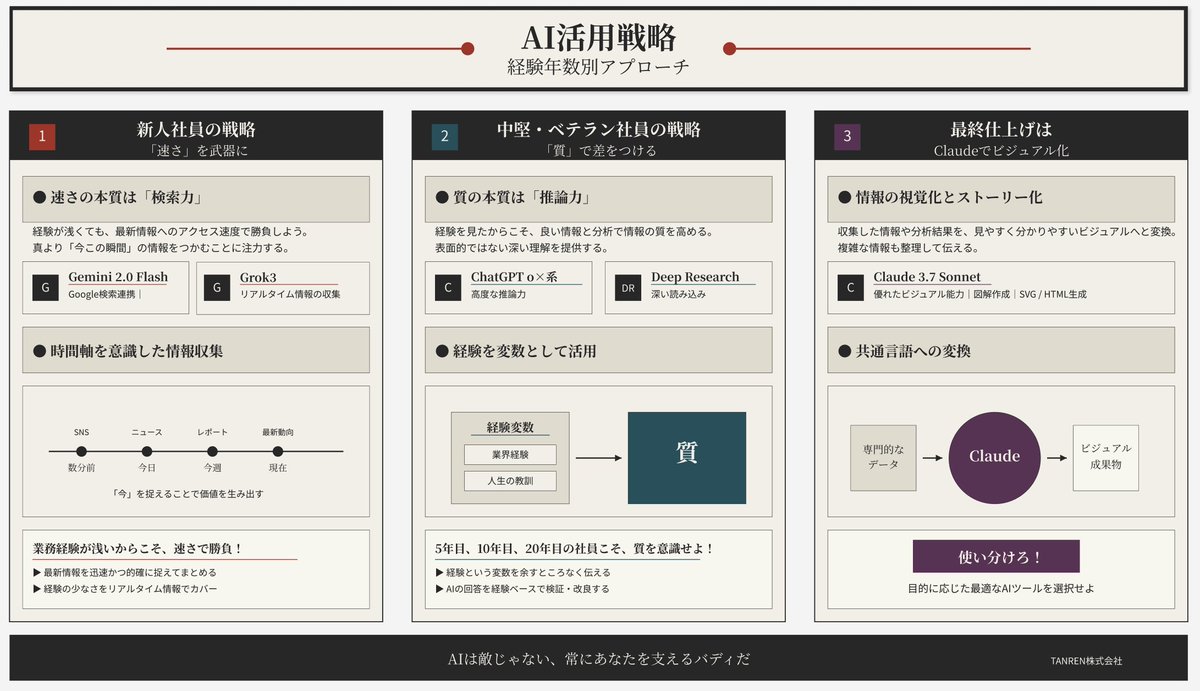Click the teal number 2 badge
The width and height of the screenshot is (1200, 691).
click(445, 137)
